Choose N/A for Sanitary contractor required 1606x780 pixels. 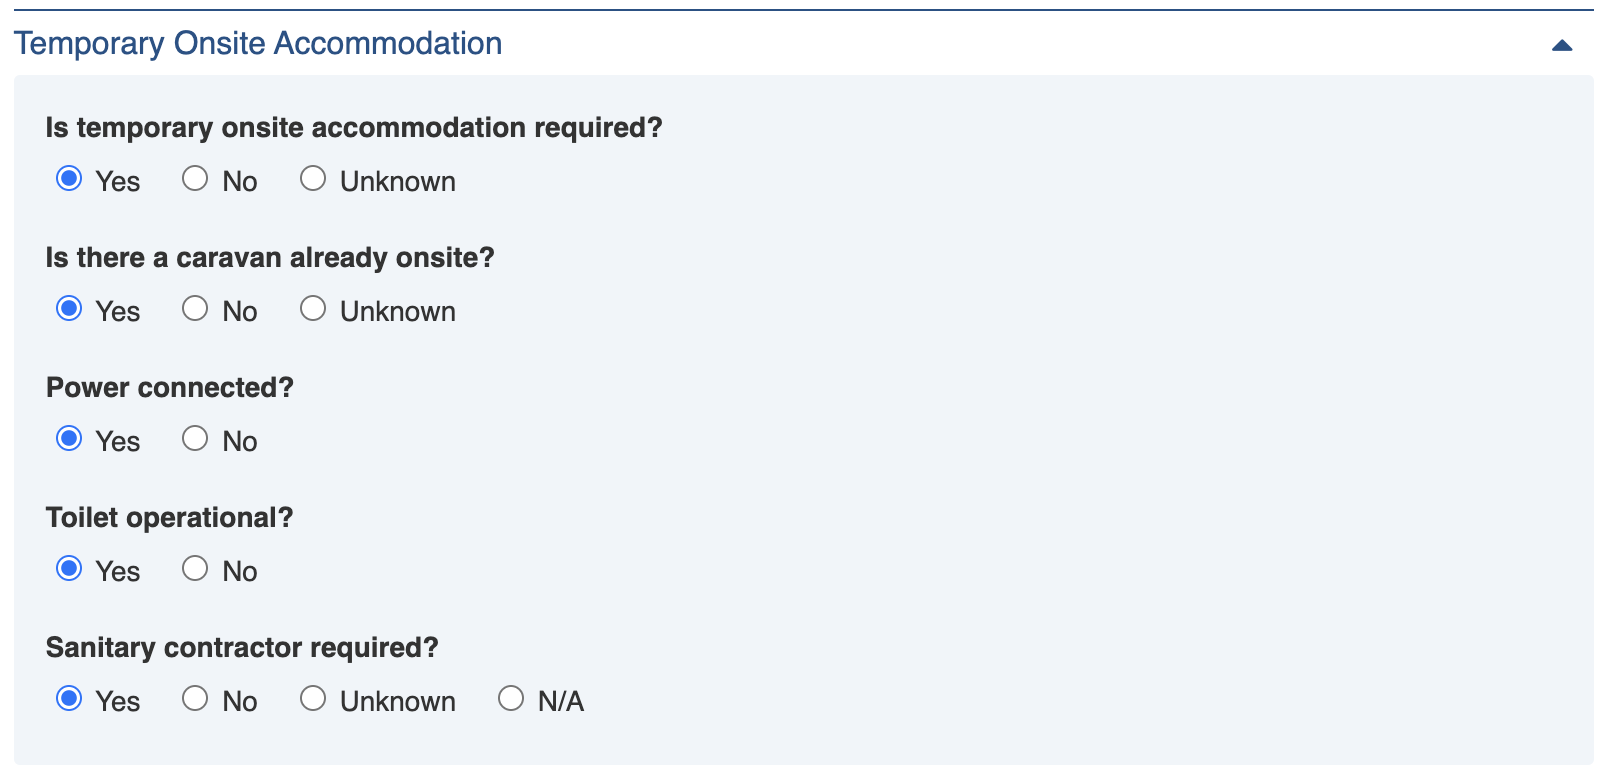click(x=511, y=699)
